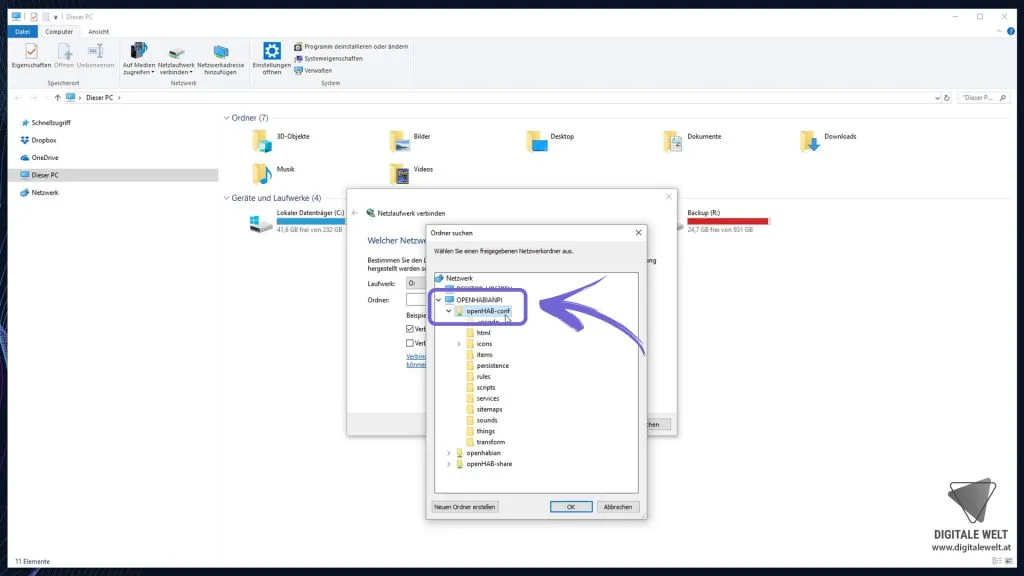Open the Musik folder icon
Screen dimensions: 1024x576
[x=261, y=173]
